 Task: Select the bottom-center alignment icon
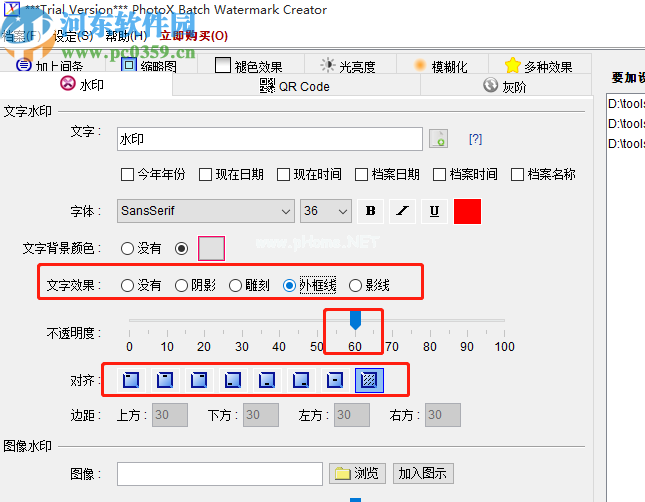click(267, 380)
